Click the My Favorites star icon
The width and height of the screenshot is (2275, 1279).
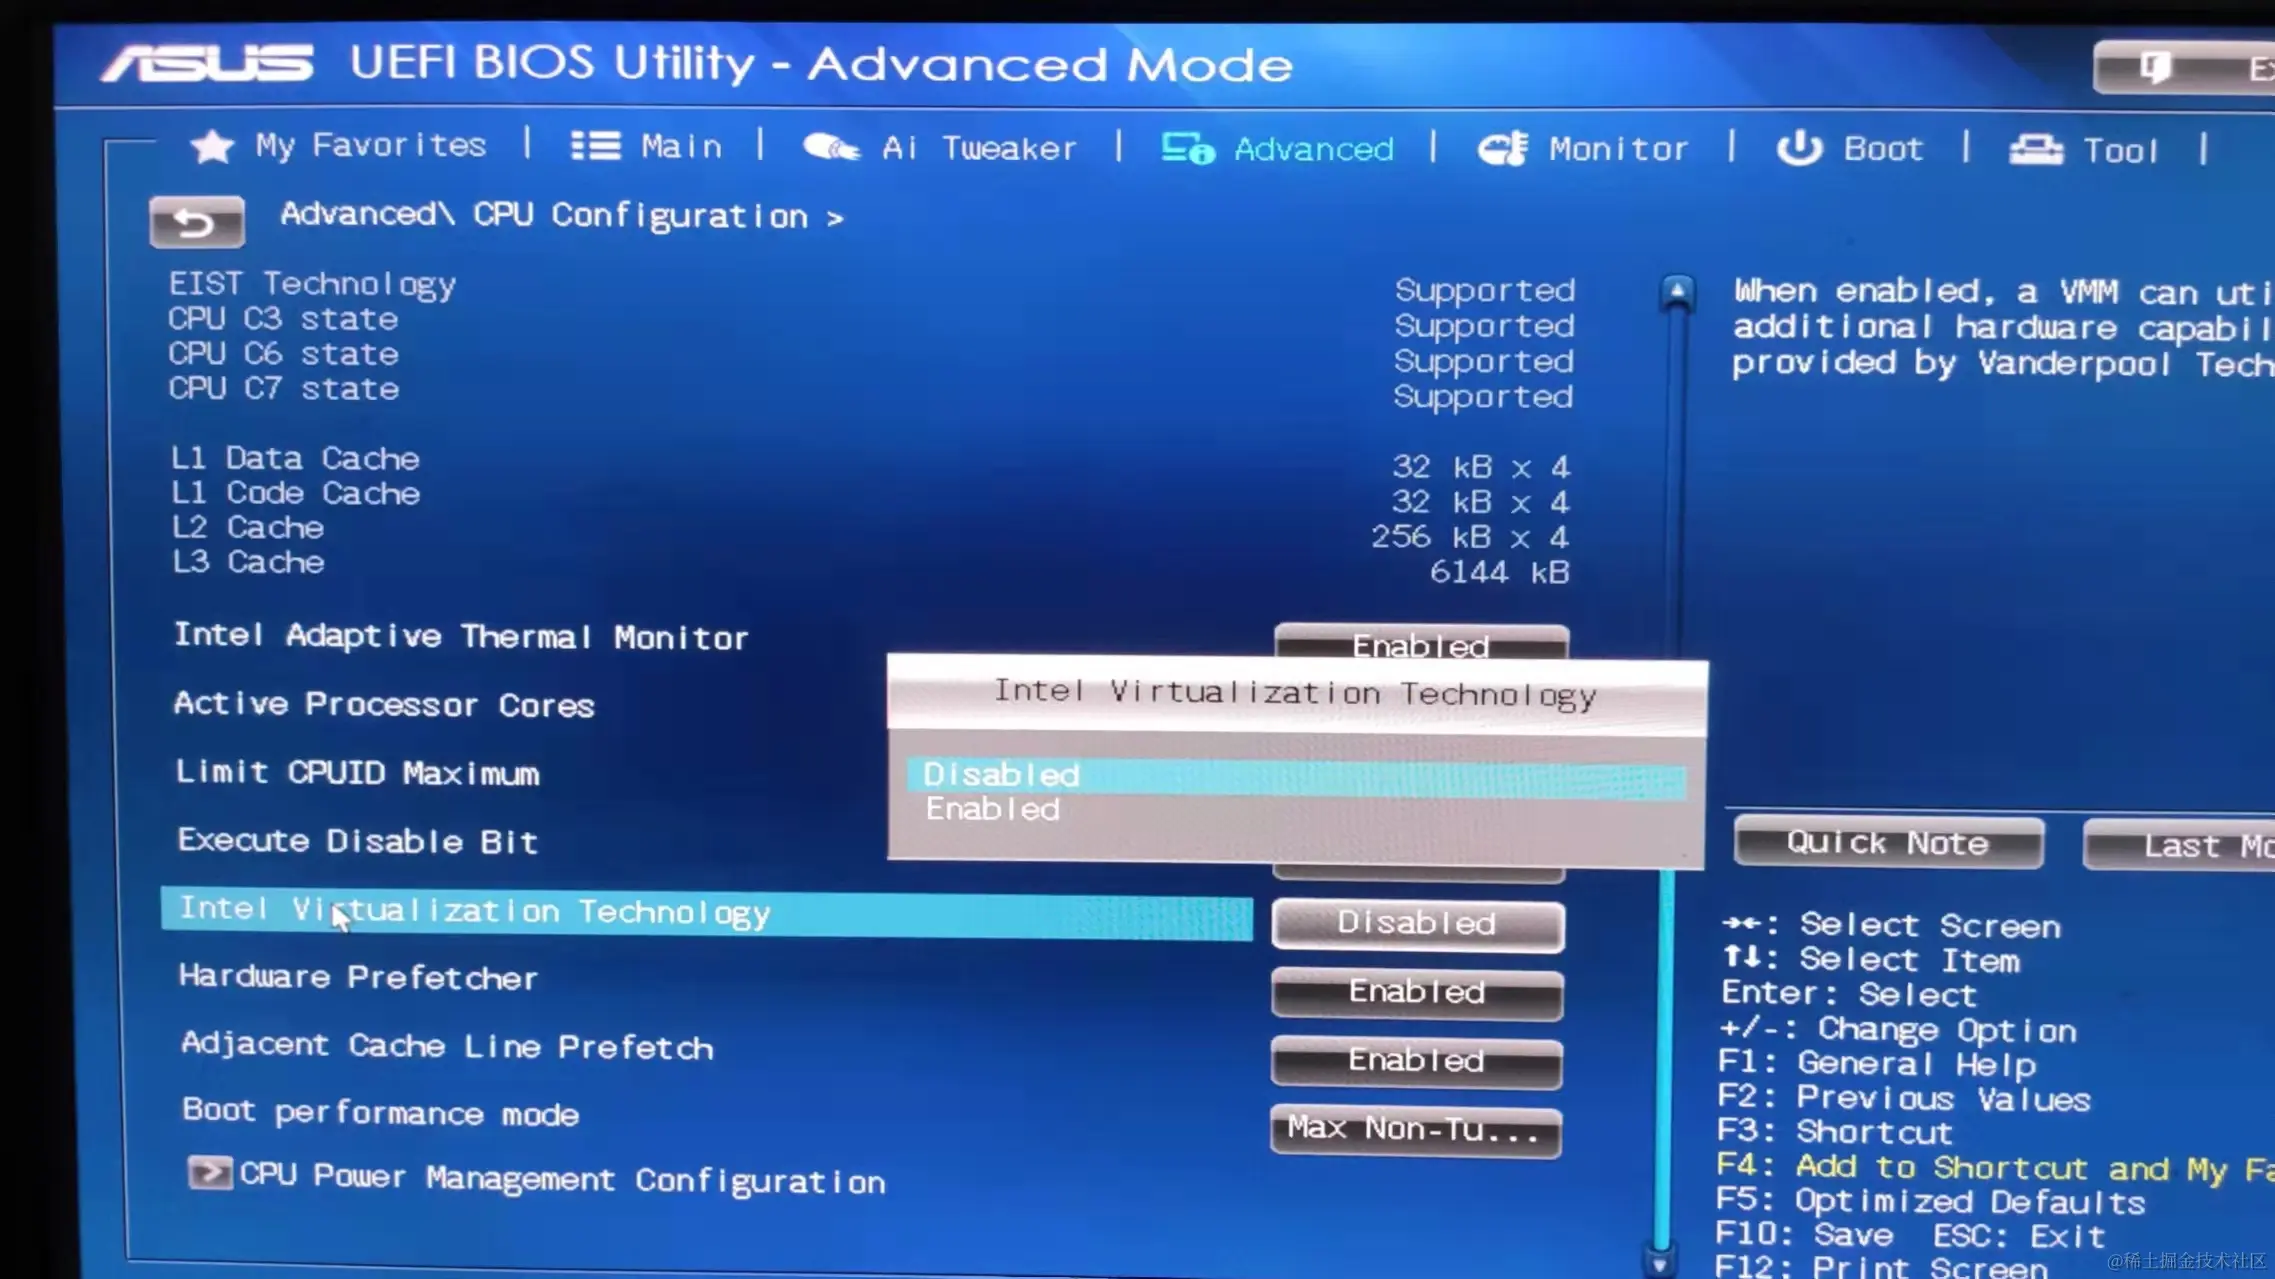(212, 147)
